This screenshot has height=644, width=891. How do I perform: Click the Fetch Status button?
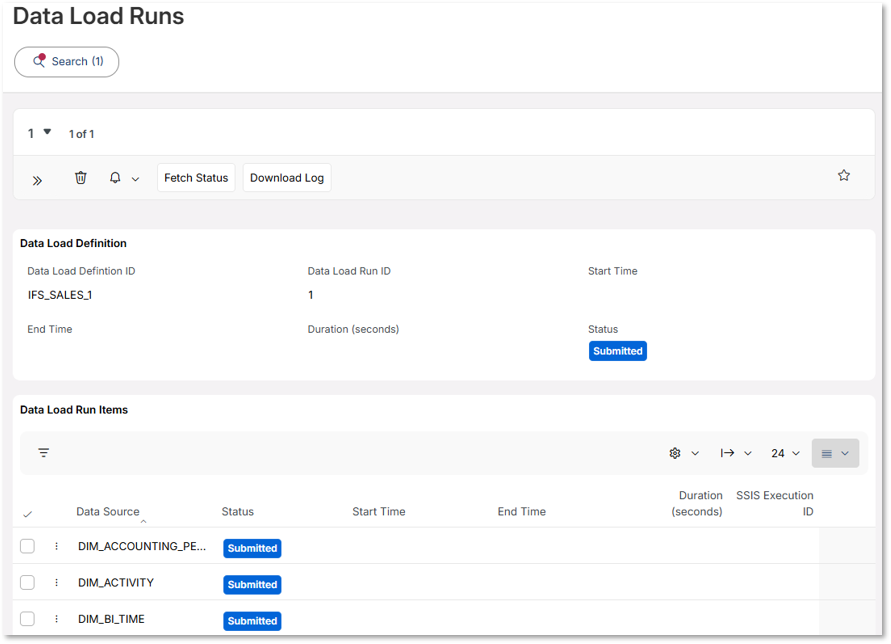pyautogui.click(x=196, y=177)
